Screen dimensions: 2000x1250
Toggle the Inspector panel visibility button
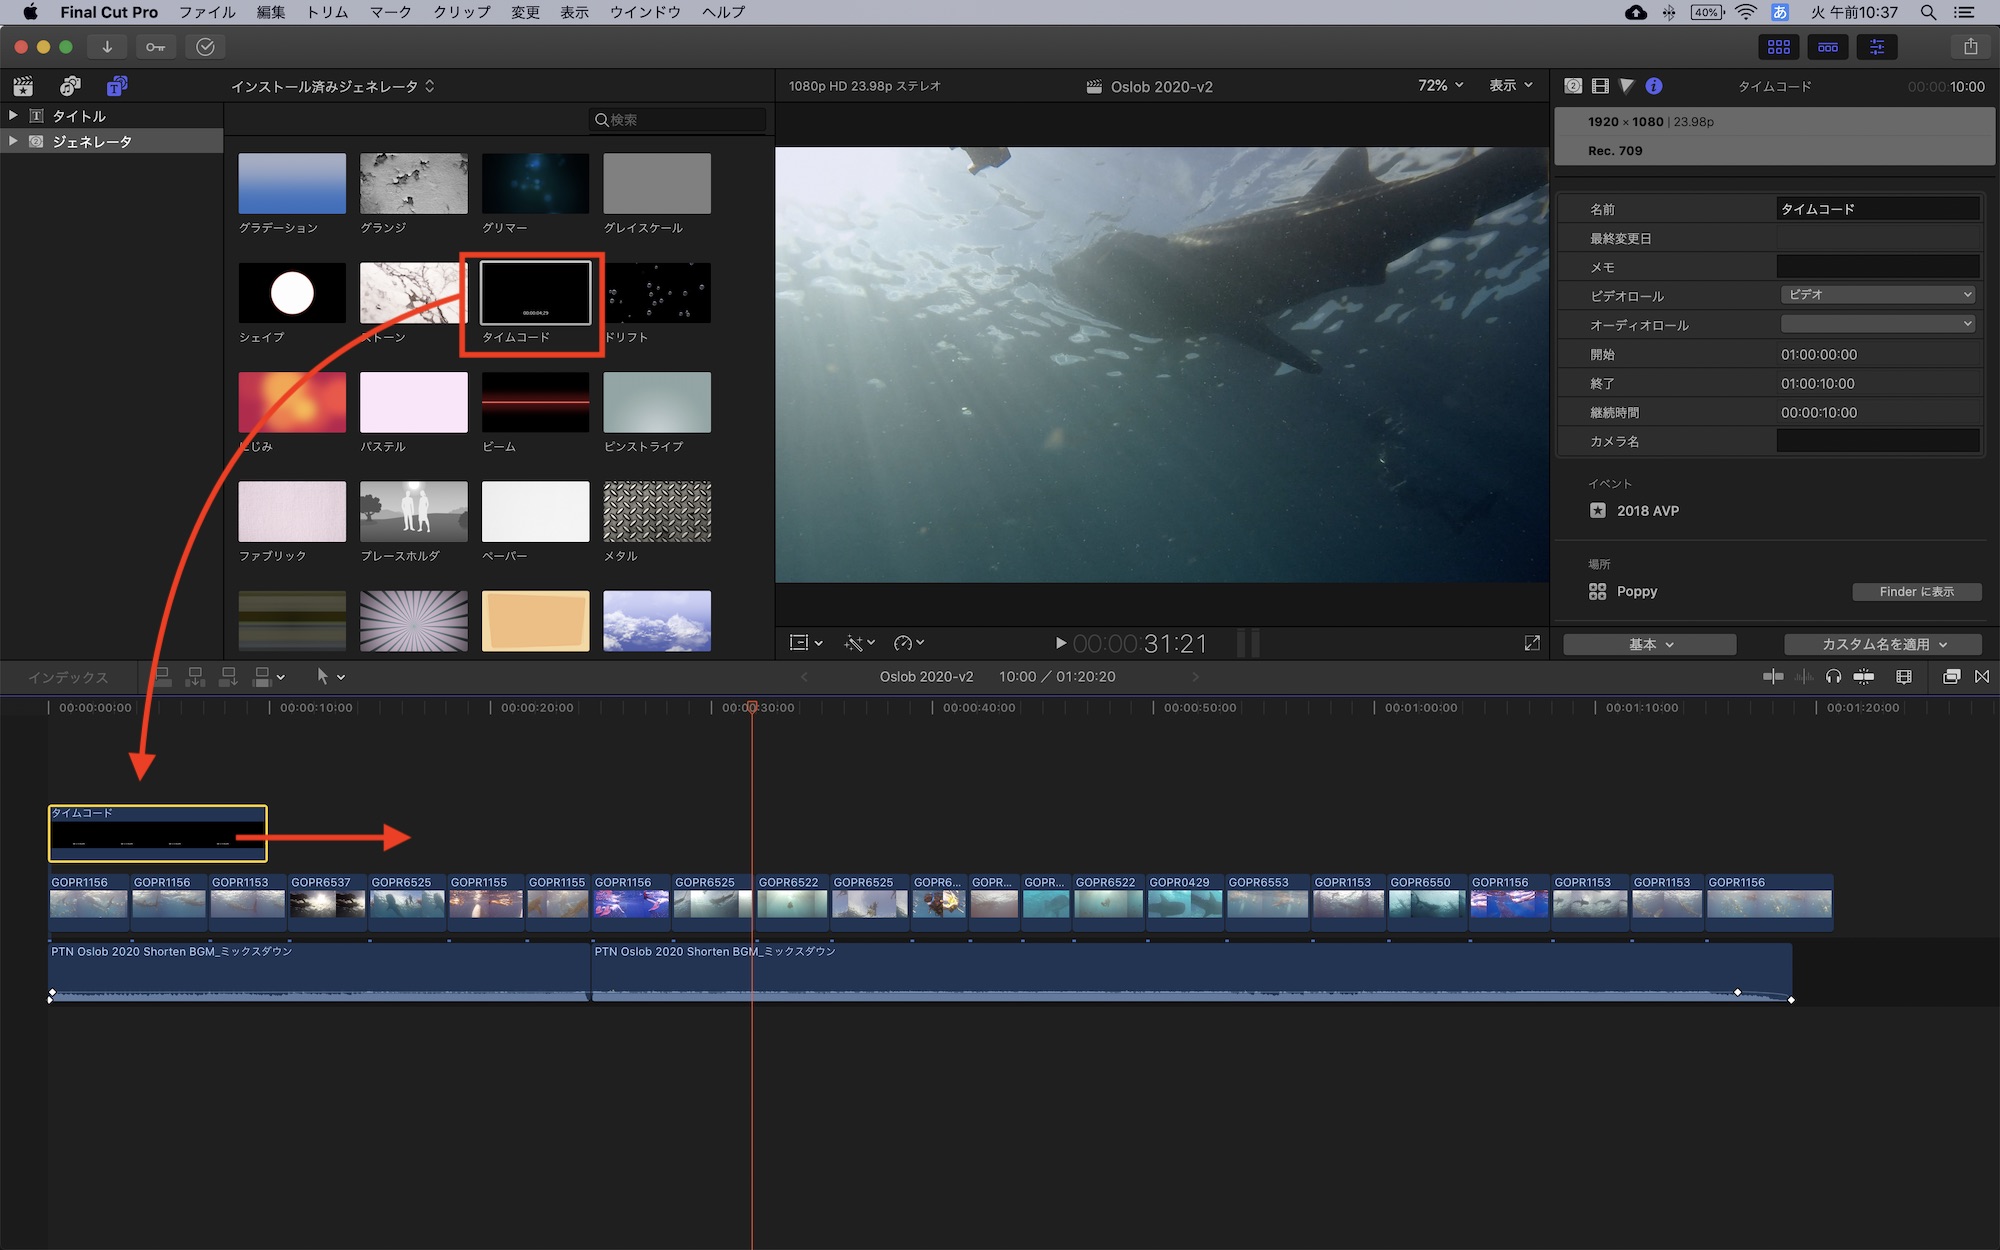pos(1876,47)
